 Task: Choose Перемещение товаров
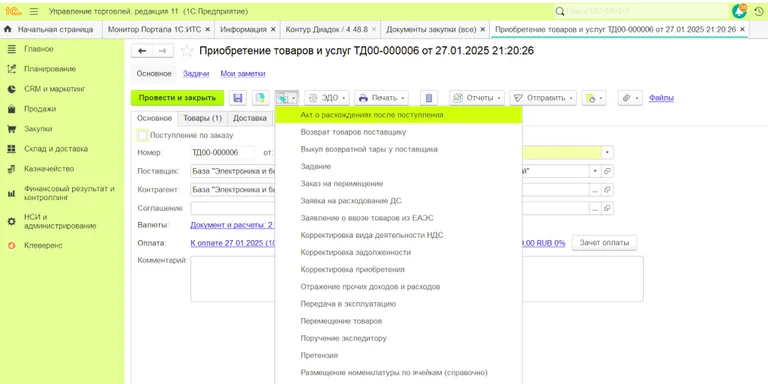tap(399, 321)
